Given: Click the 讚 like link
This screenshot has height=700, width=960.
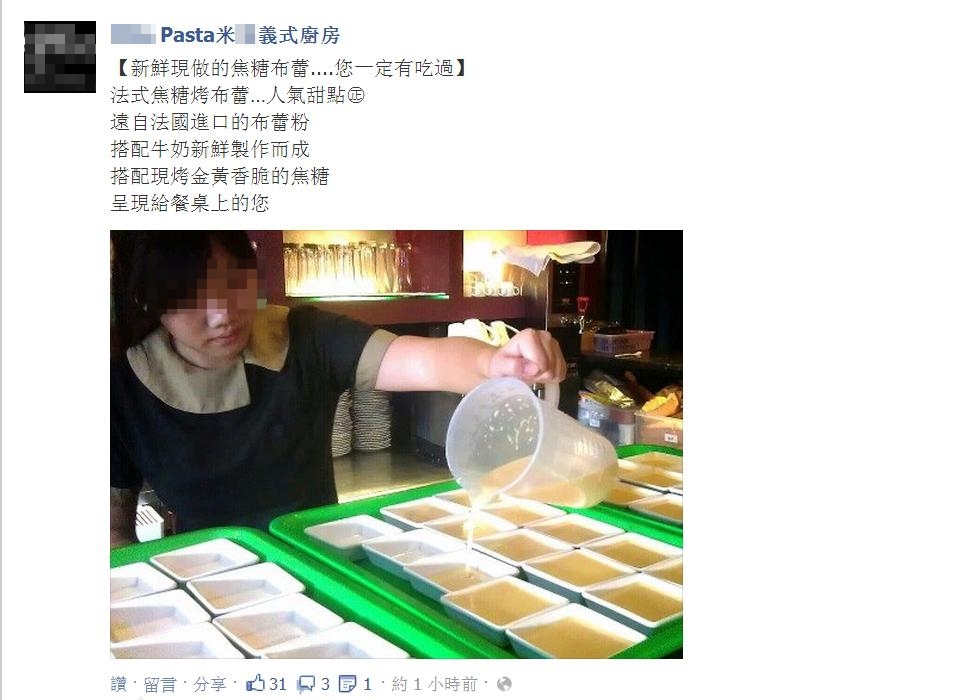Looking at the screenshot, I should pyautogui.click(x=119, y=684).
